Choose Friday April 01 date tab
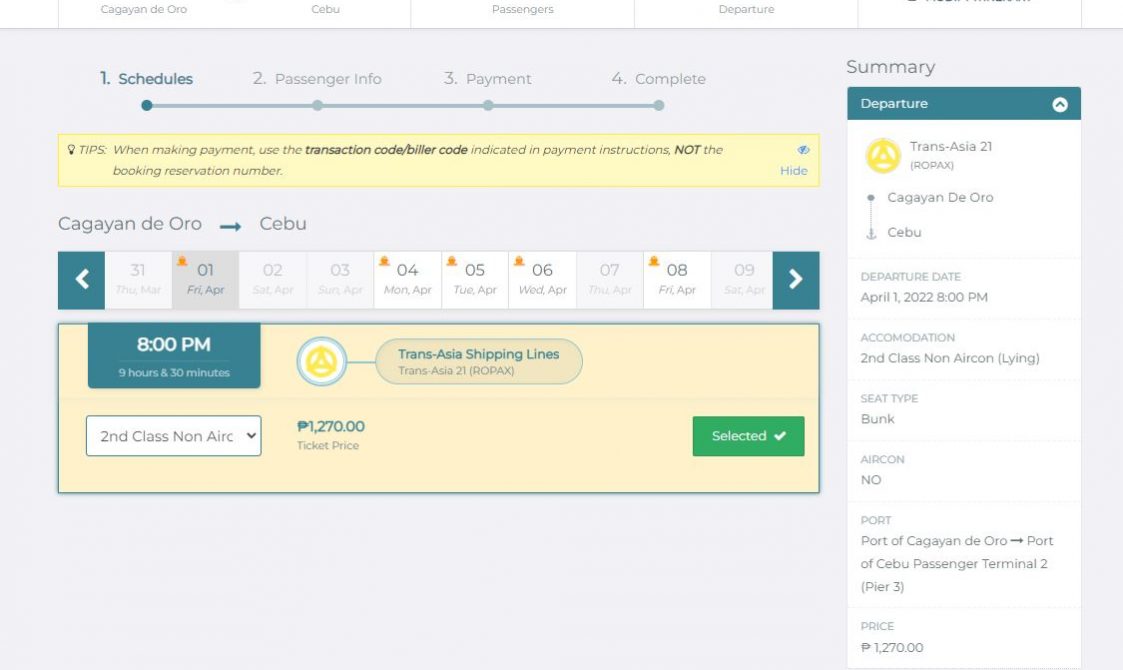 pos(205,280)
